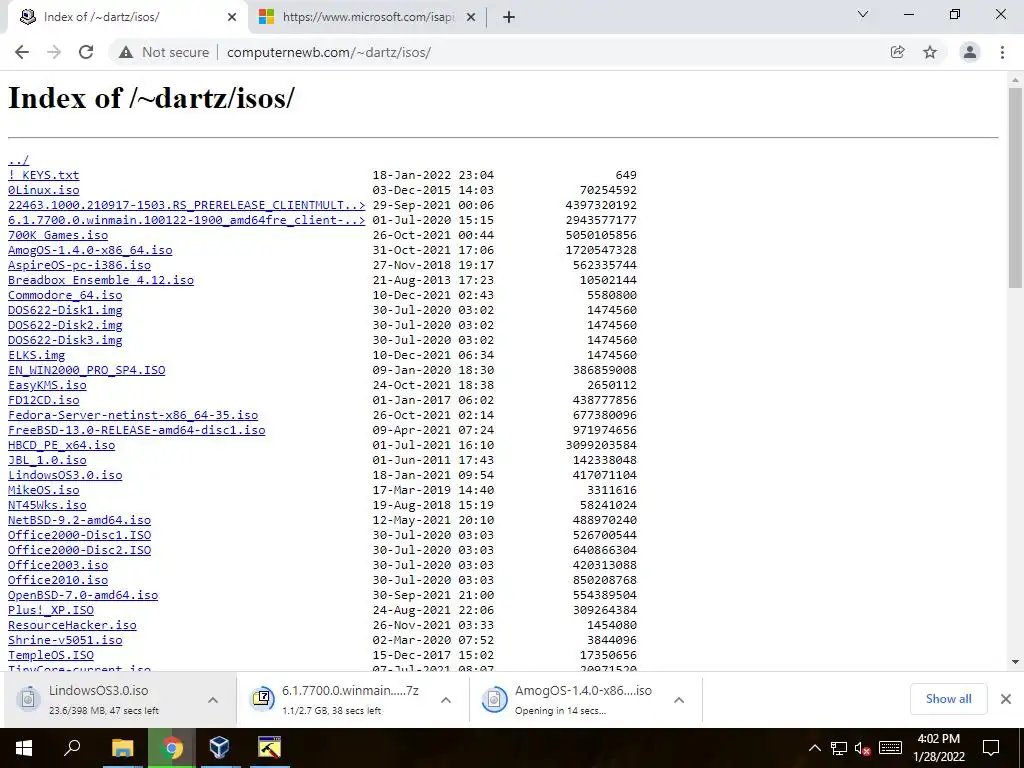Open a new tab with the plus button
1024x768 pixels.
point(509,17)
